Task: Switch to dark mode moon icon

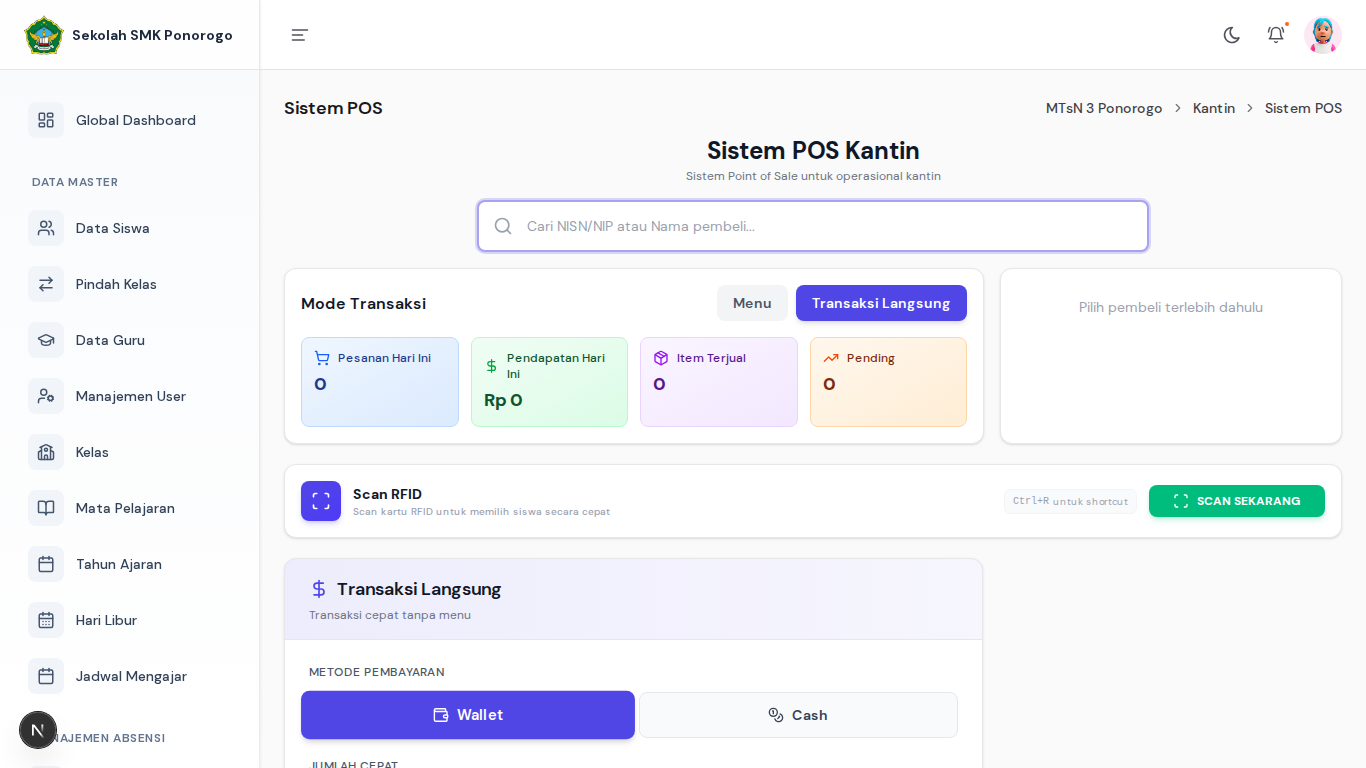Action: tap(1232, 35)
